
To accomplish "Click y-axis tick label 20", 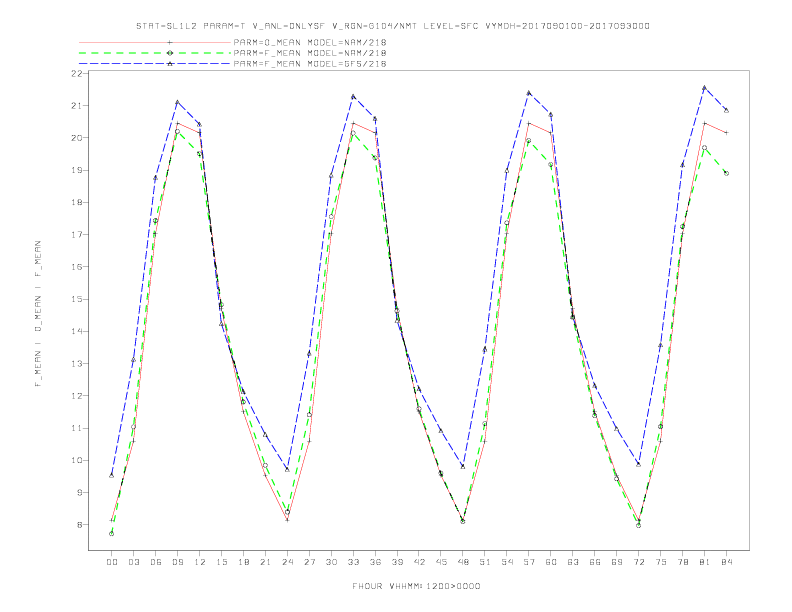I will tap(76, 138).
